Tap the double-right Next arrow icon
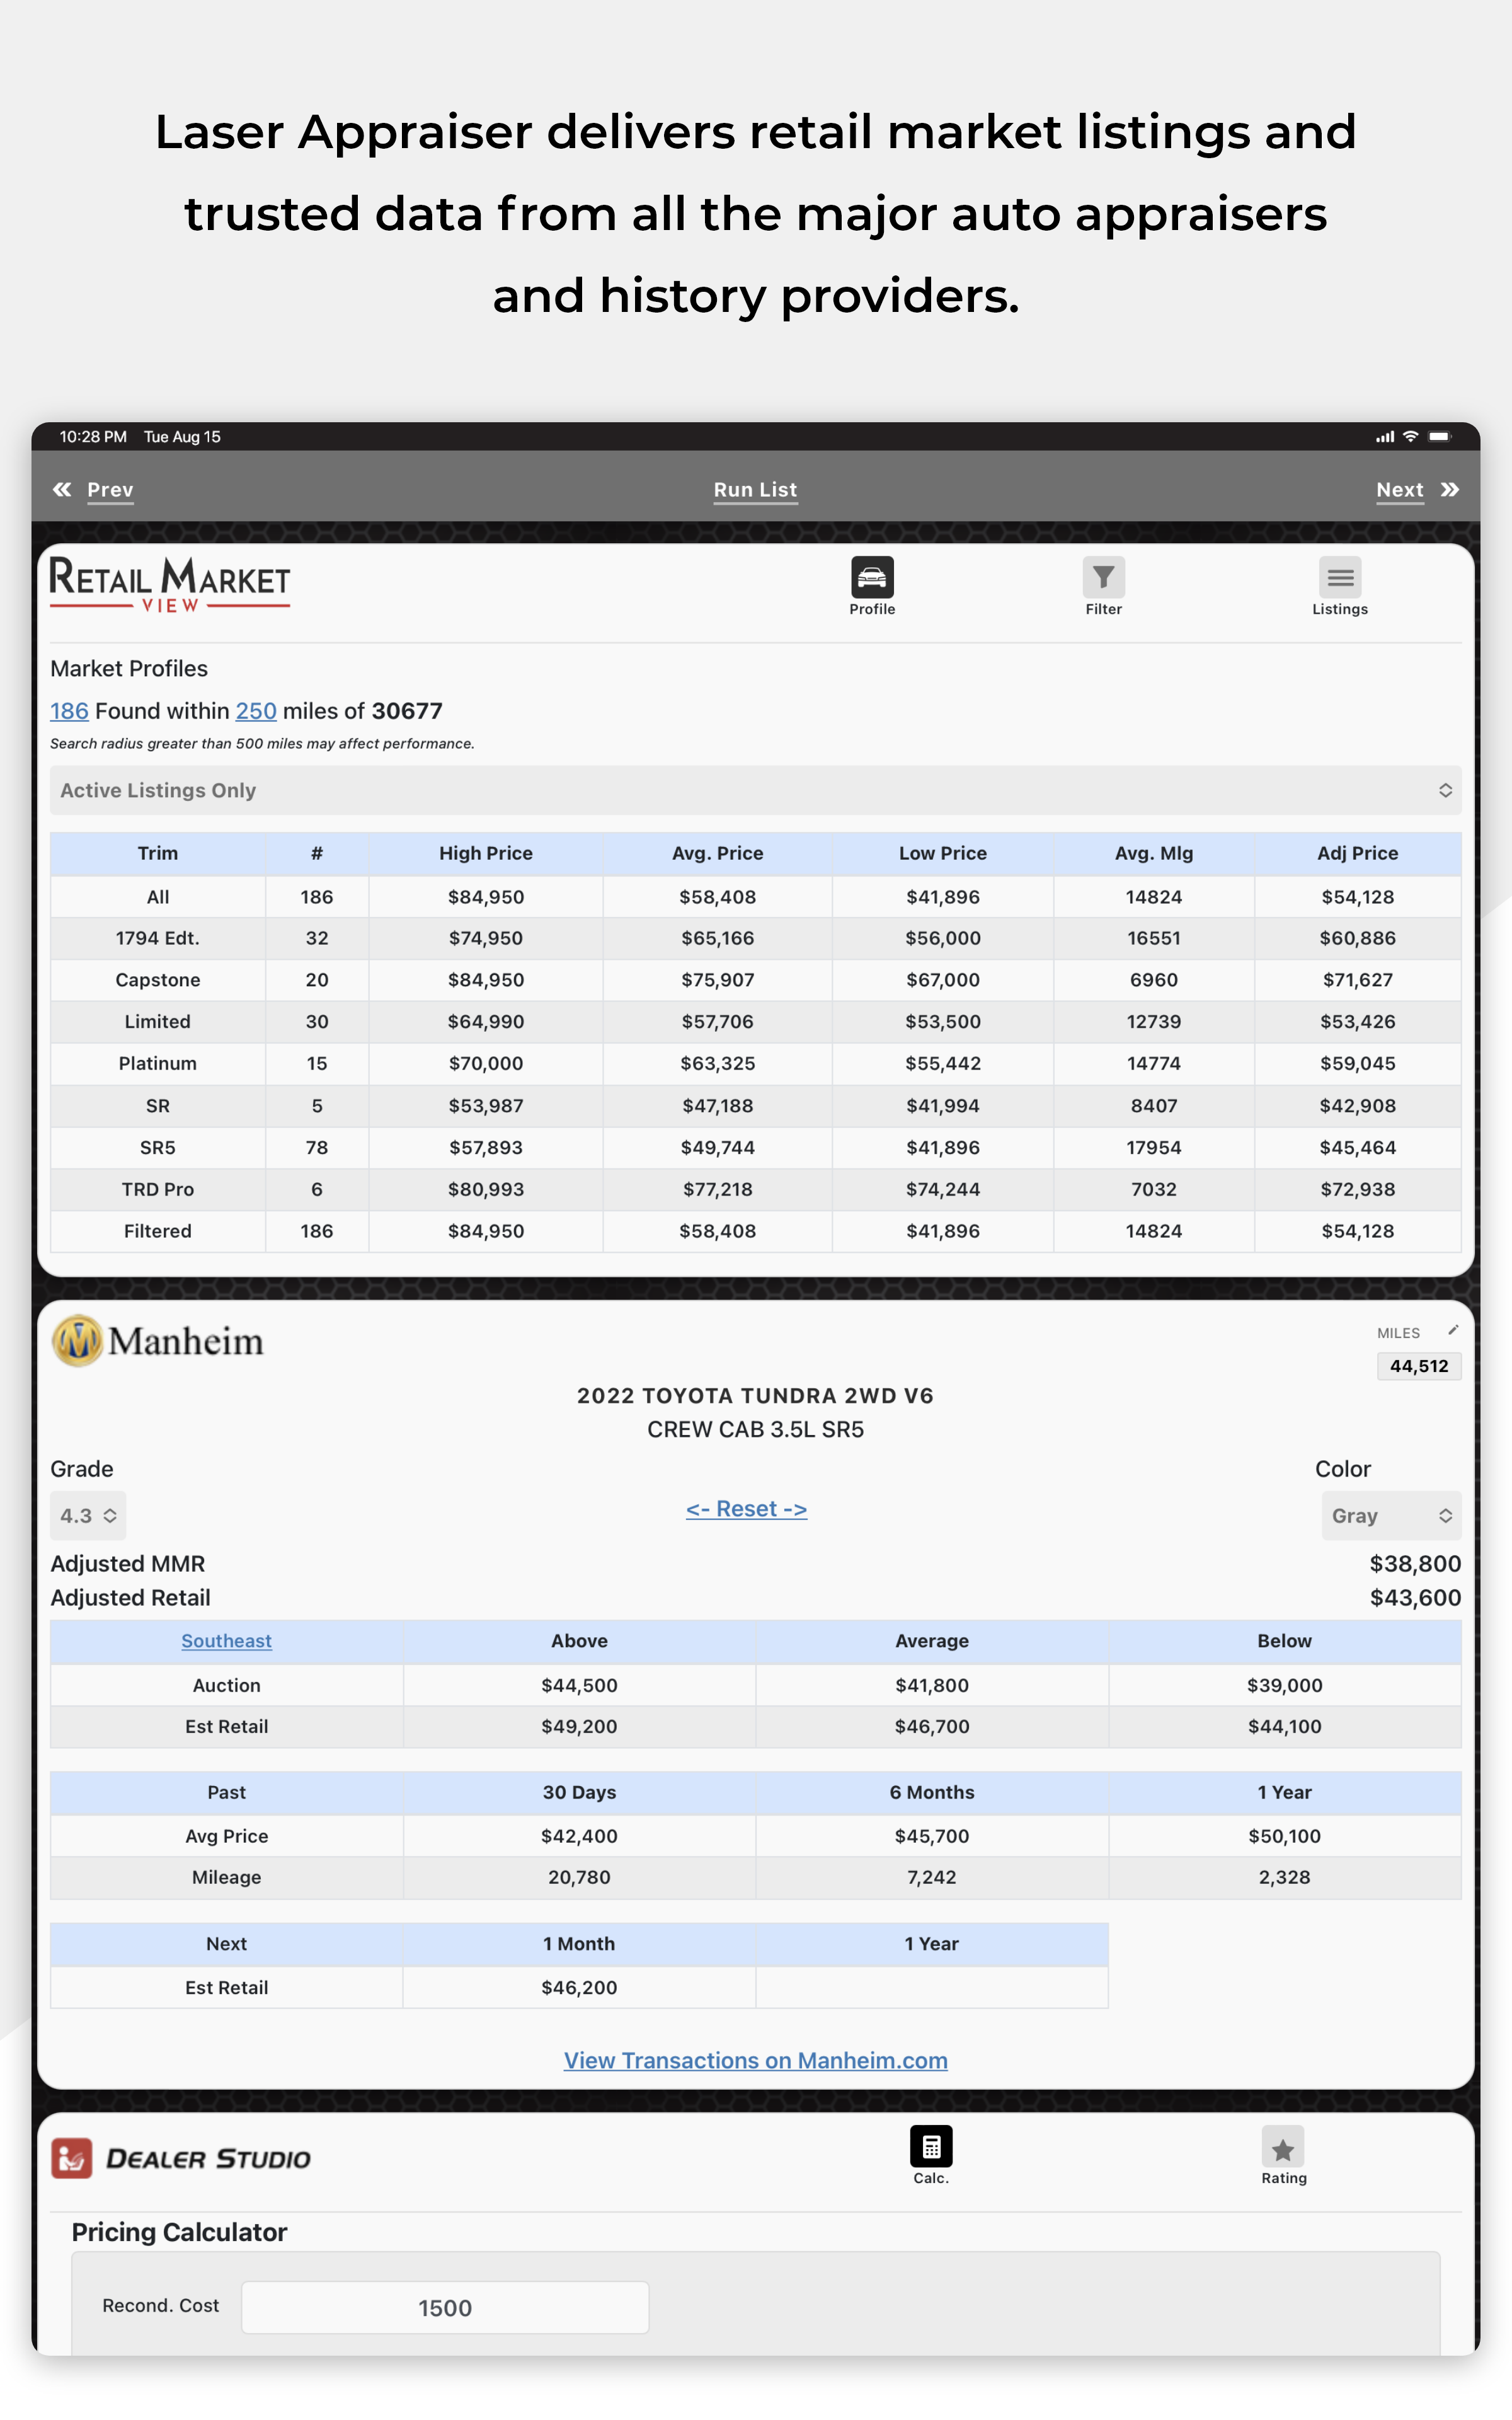 click(x=1450, y=489)
